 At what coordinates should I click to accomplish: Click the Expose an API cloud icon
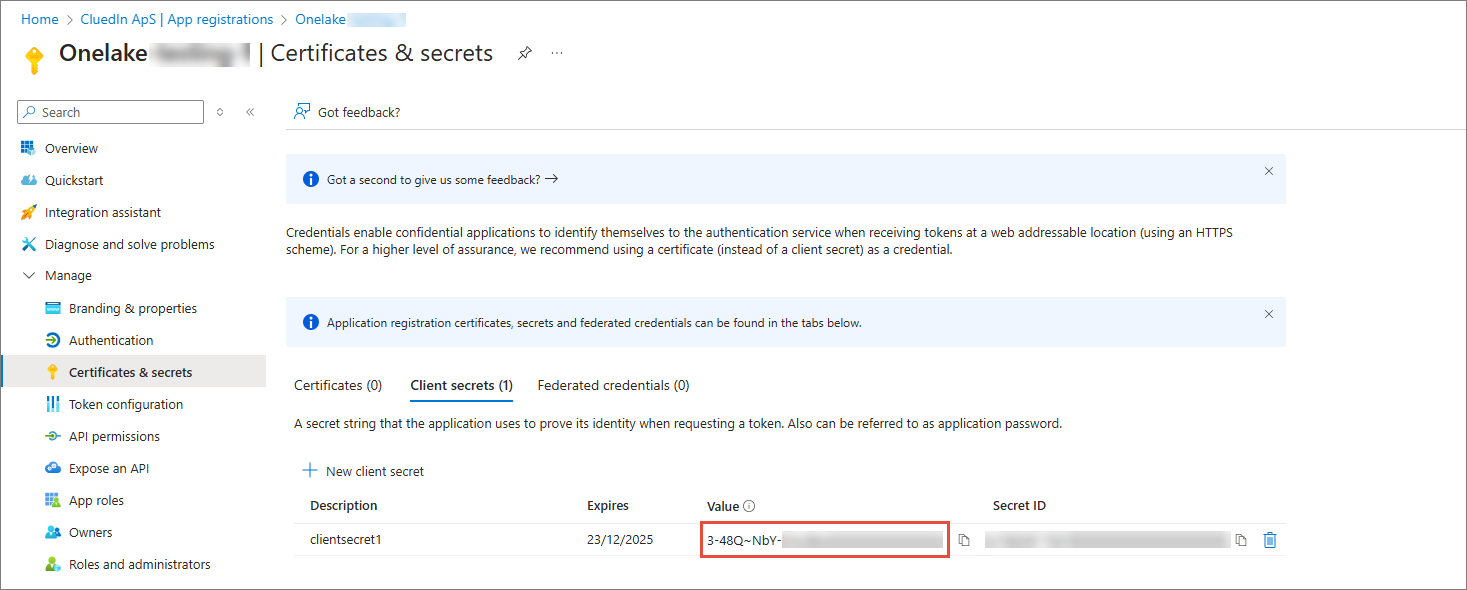pos(53,468)
